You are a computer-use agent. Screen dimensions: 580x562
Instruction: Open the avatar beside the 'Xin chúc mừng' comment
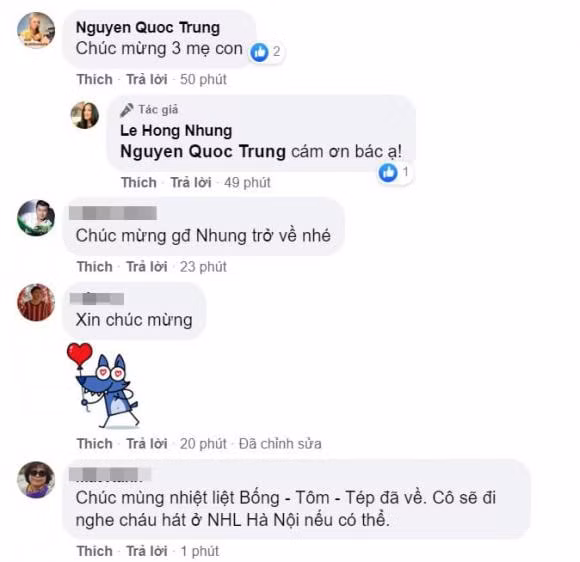[36, 302]
